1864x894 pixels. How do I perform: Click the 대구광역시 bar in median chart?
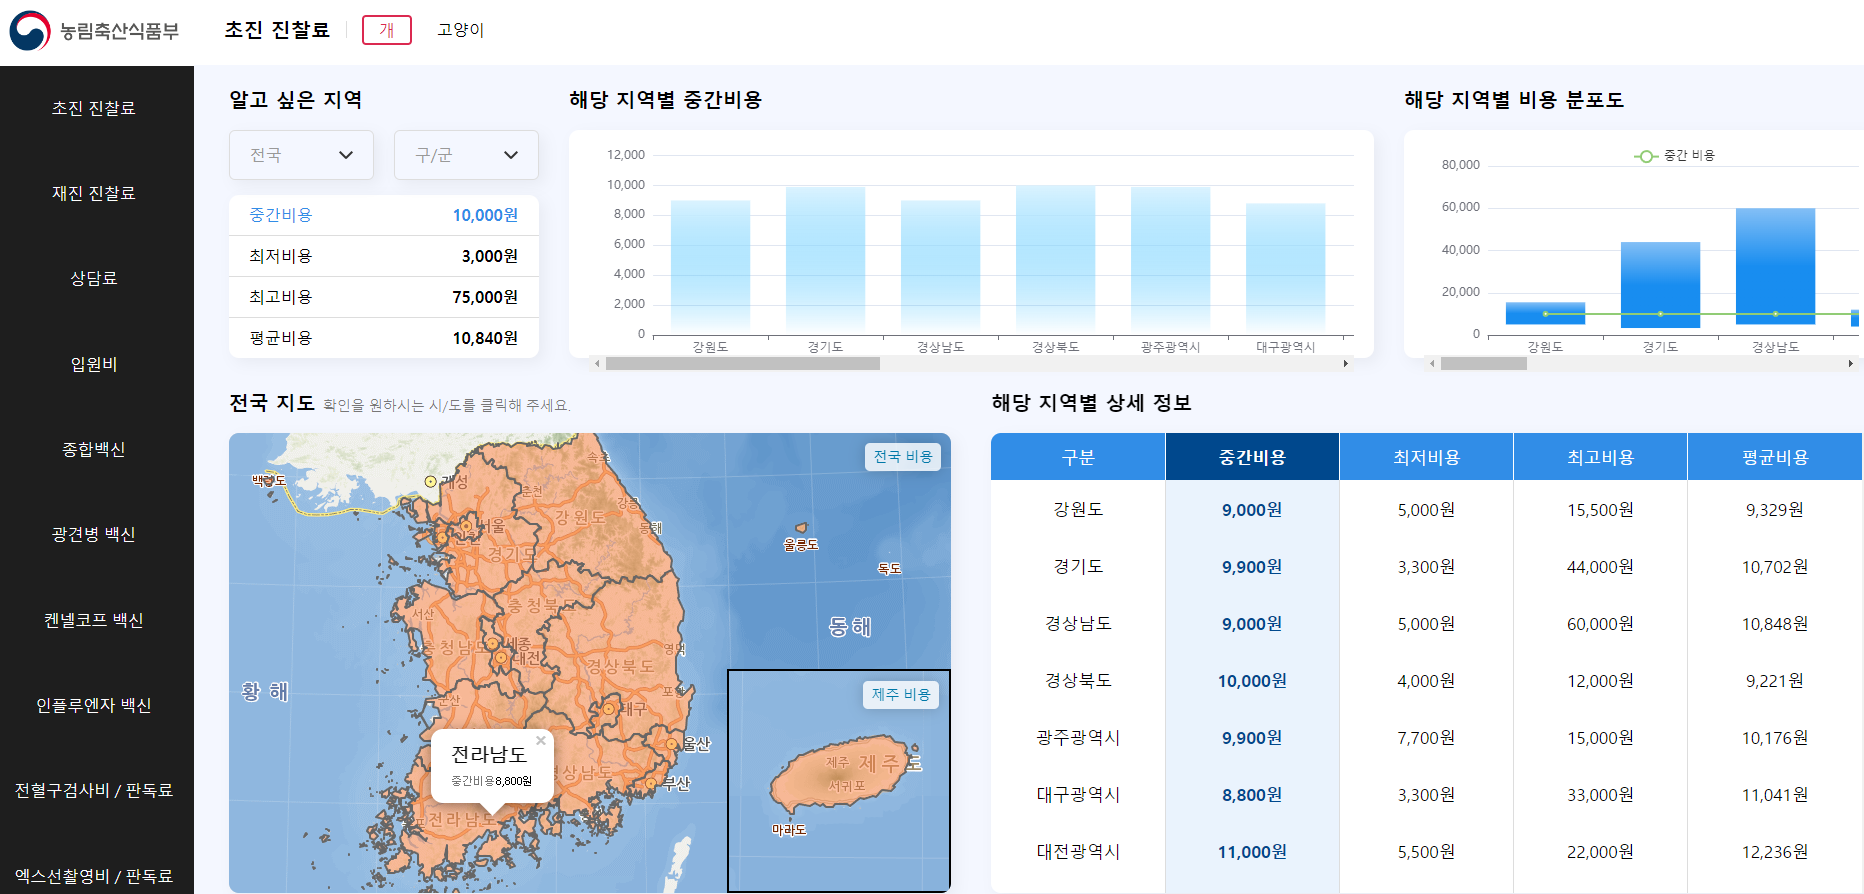tap(1285, 269)
